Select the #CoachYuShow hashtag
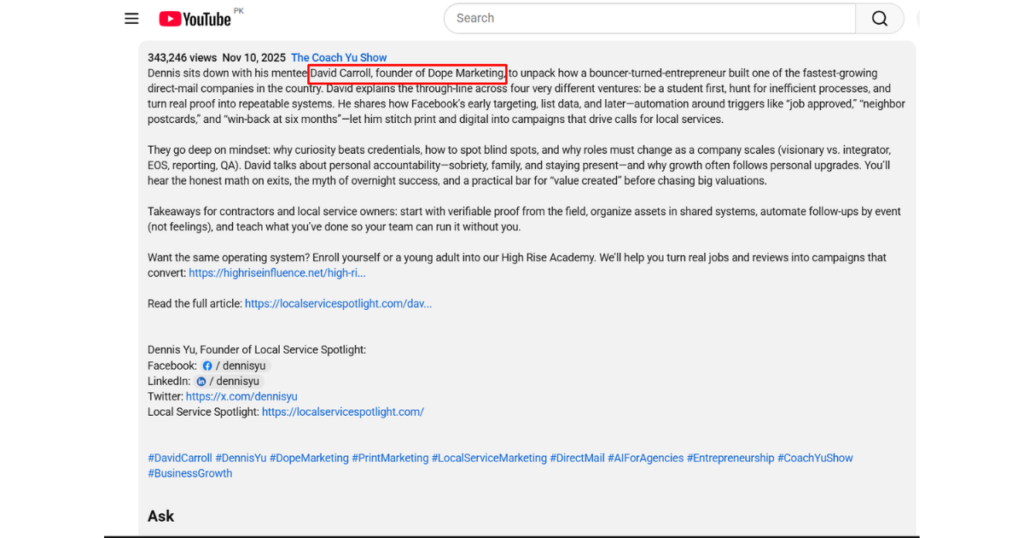1024x538 pixels. pos(815,458)
